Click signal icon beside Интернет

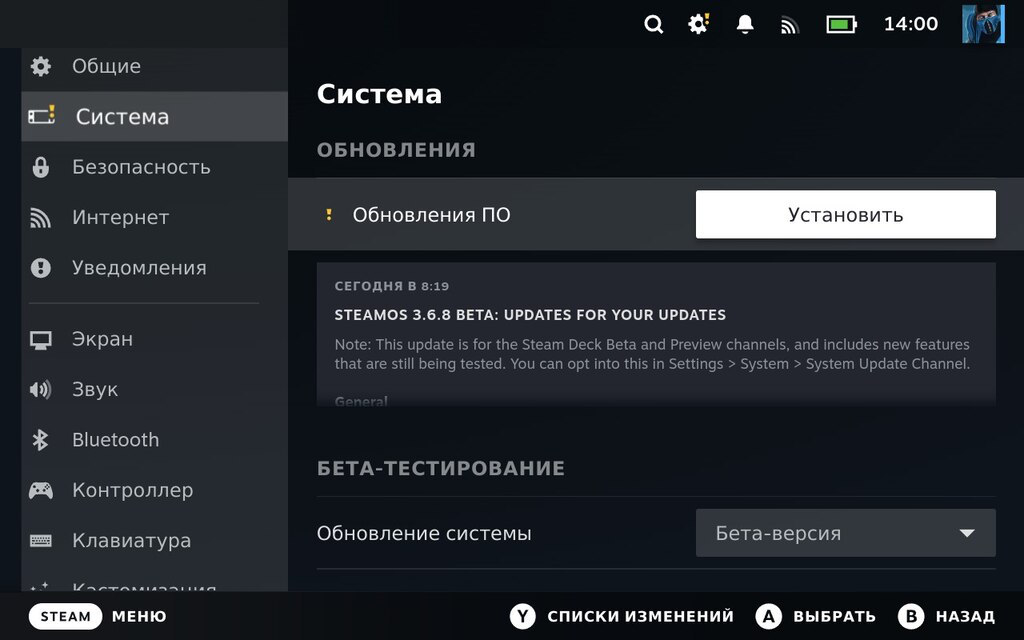40,217
